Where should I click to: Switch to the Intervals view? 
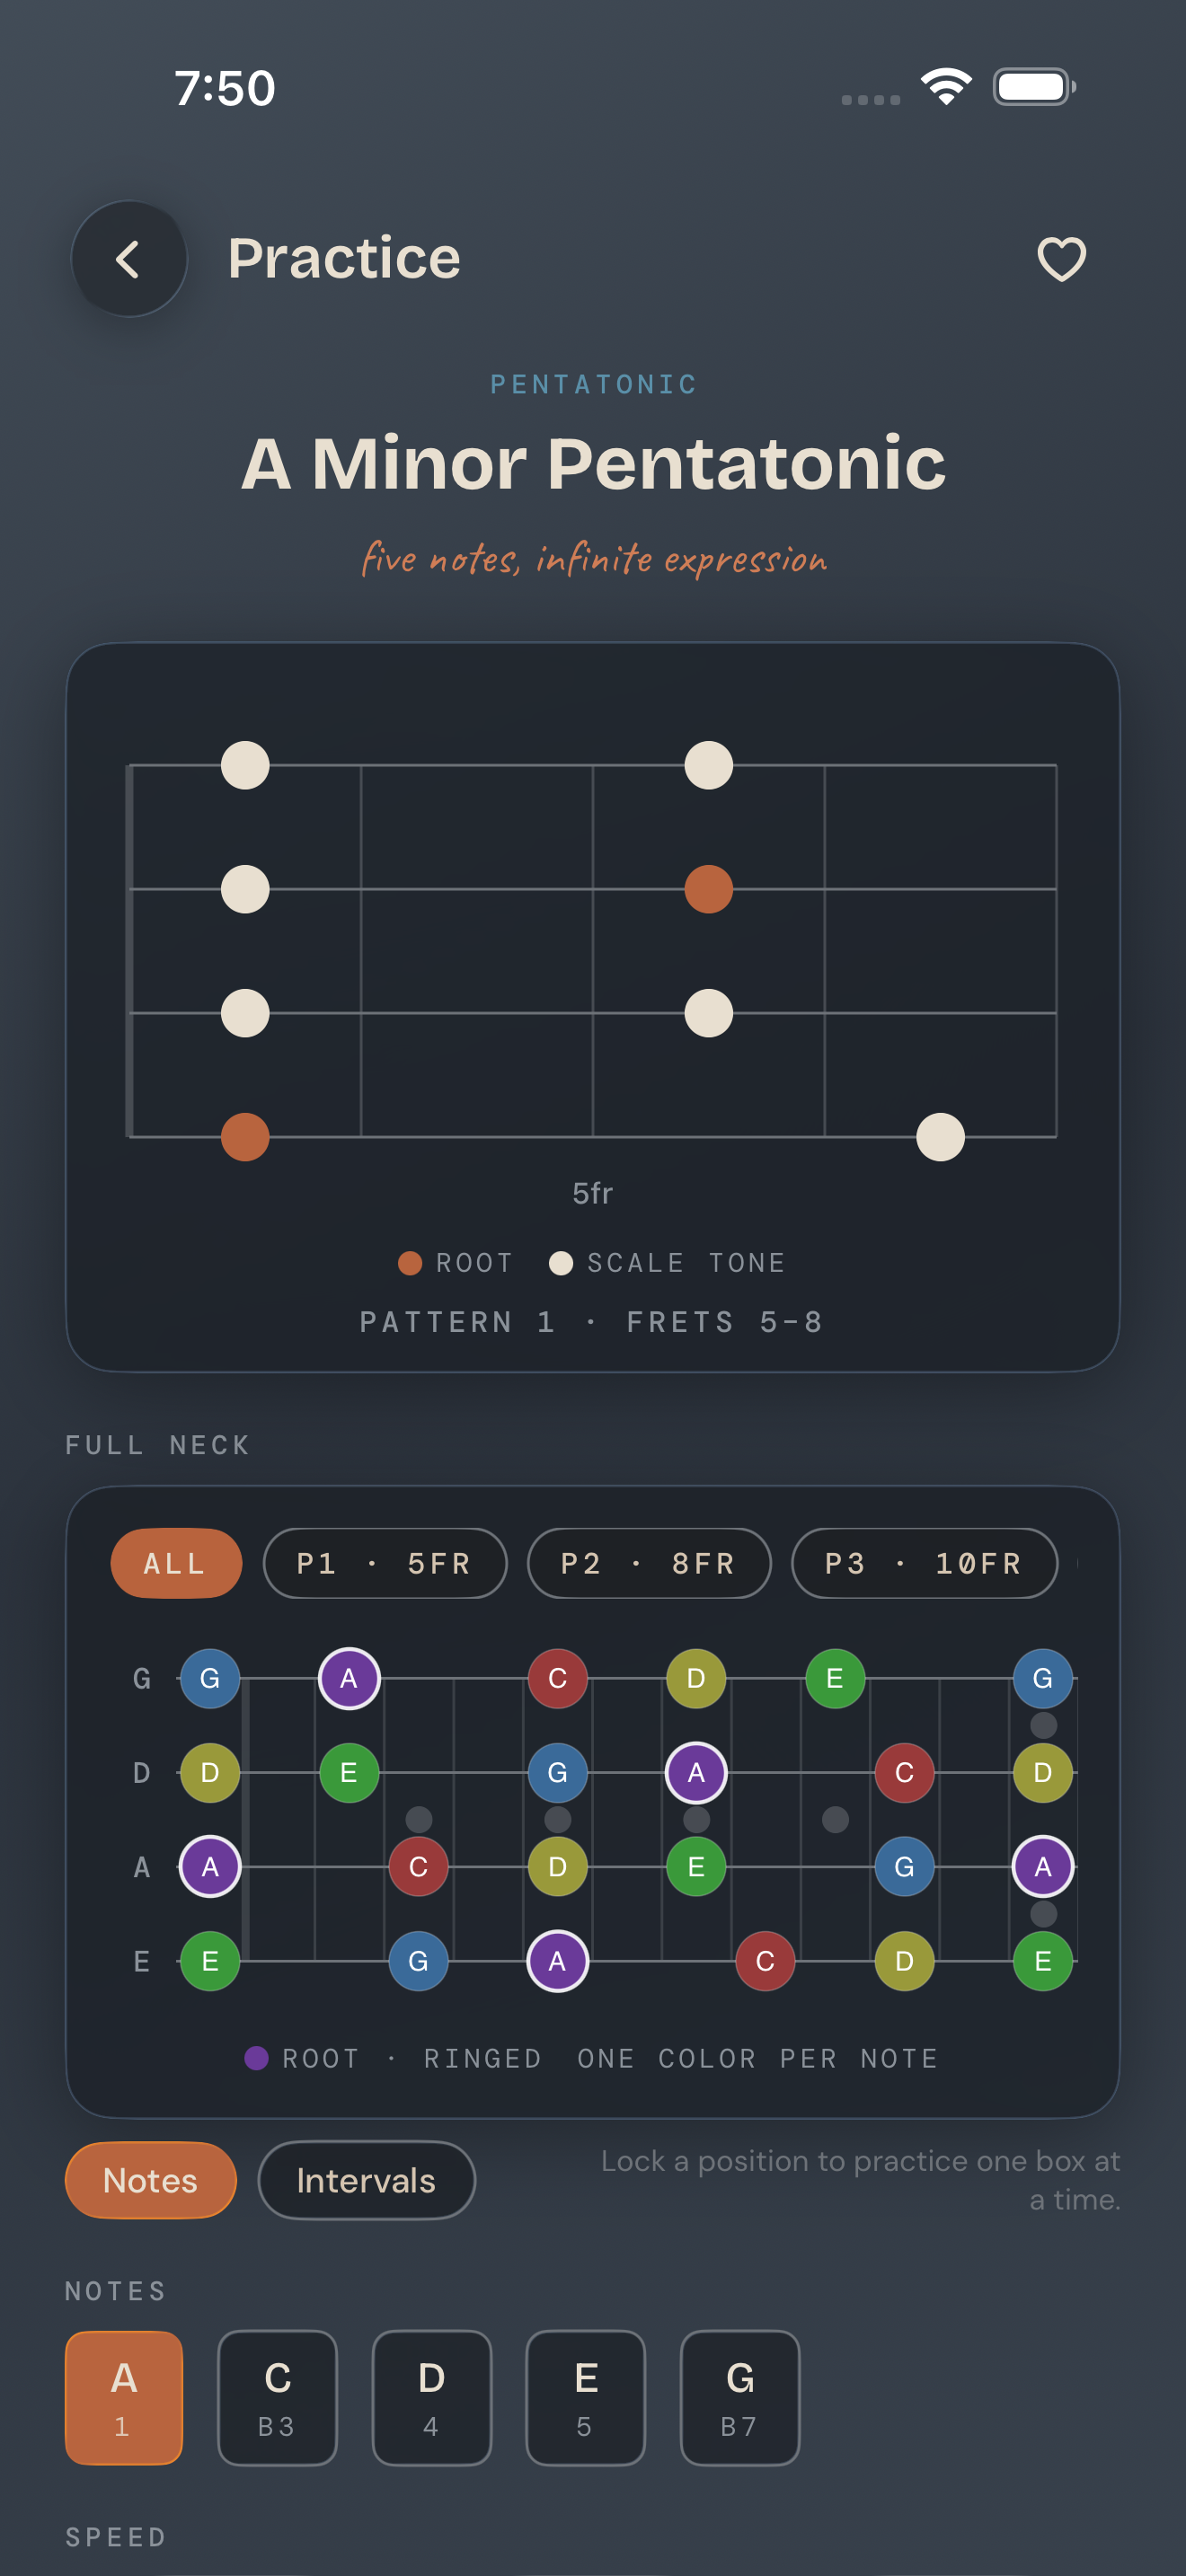(366, 2180)
